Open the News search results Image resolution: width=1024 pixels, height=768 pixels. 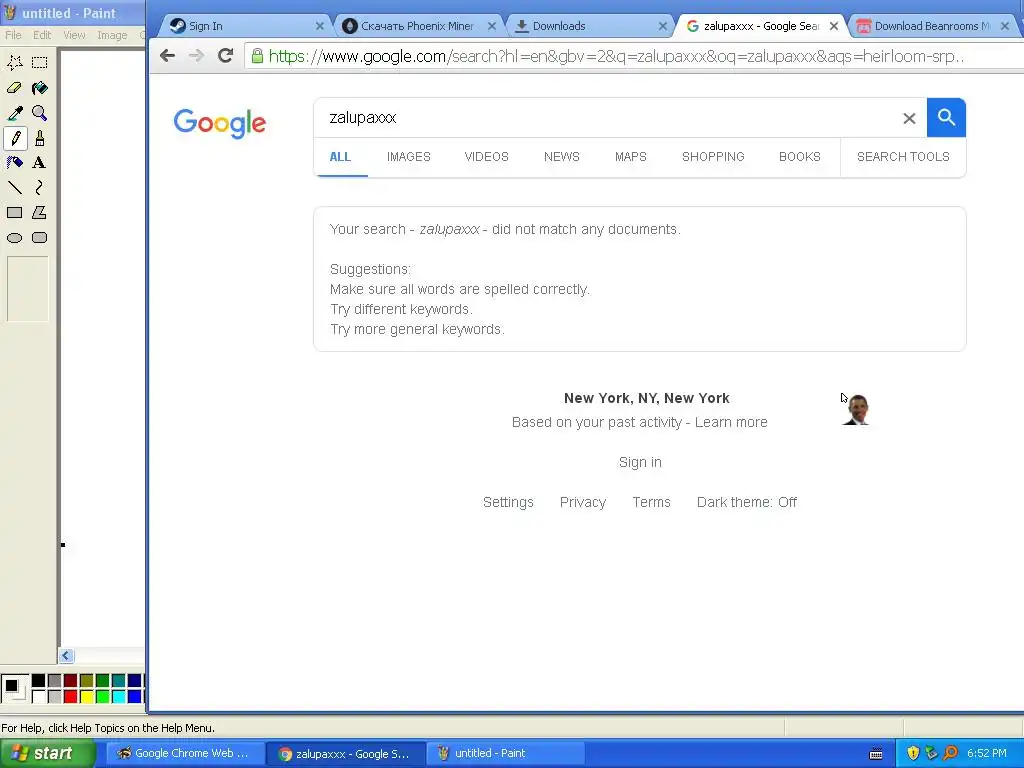pos(562,157)
